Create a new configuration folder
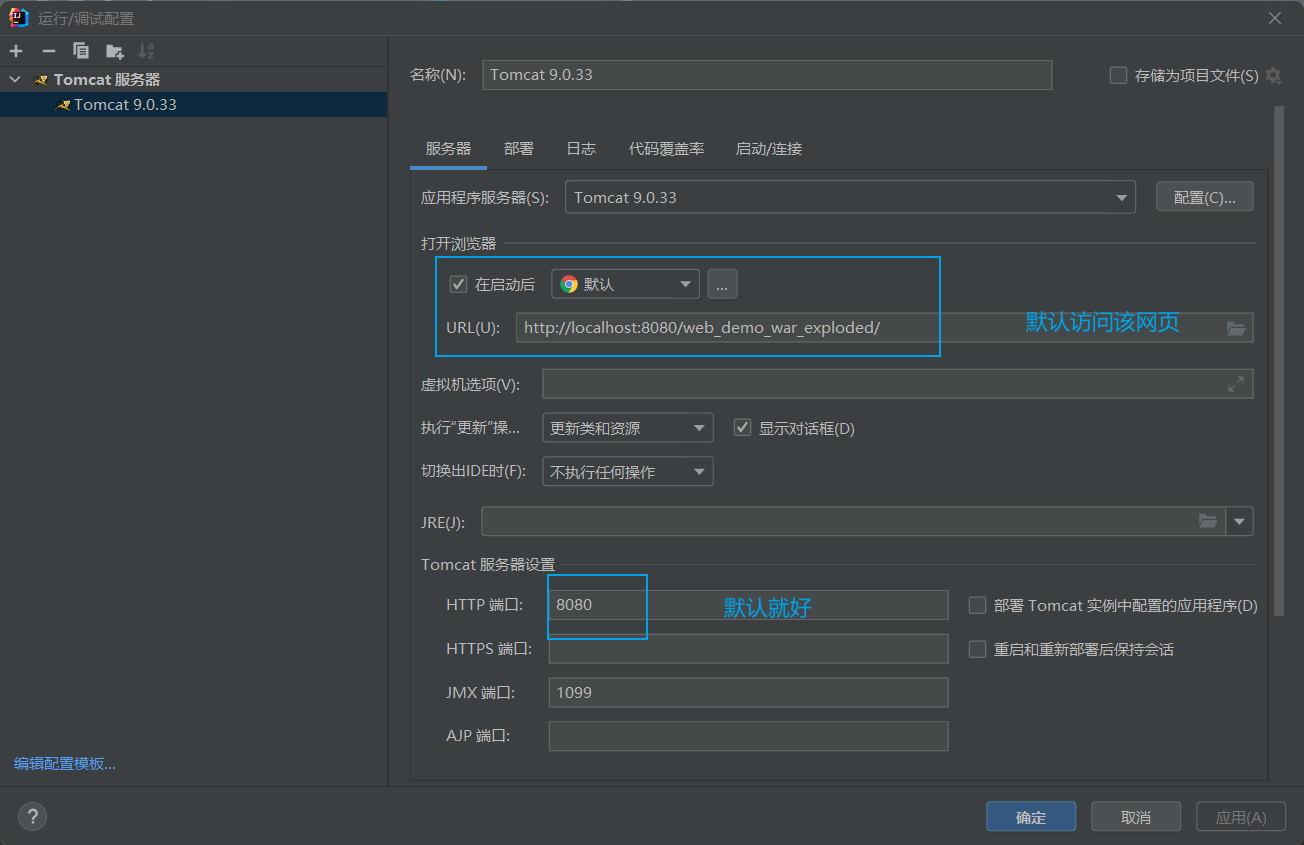Image resolution: width=1304 pixels, height=845 pixels. tap(115, 51)
